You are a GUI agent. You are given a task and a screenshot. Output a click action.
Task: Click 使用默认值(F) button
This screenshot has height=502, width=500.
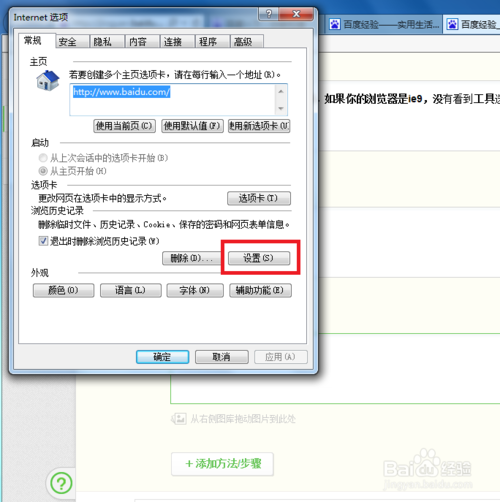coord(192,126)
